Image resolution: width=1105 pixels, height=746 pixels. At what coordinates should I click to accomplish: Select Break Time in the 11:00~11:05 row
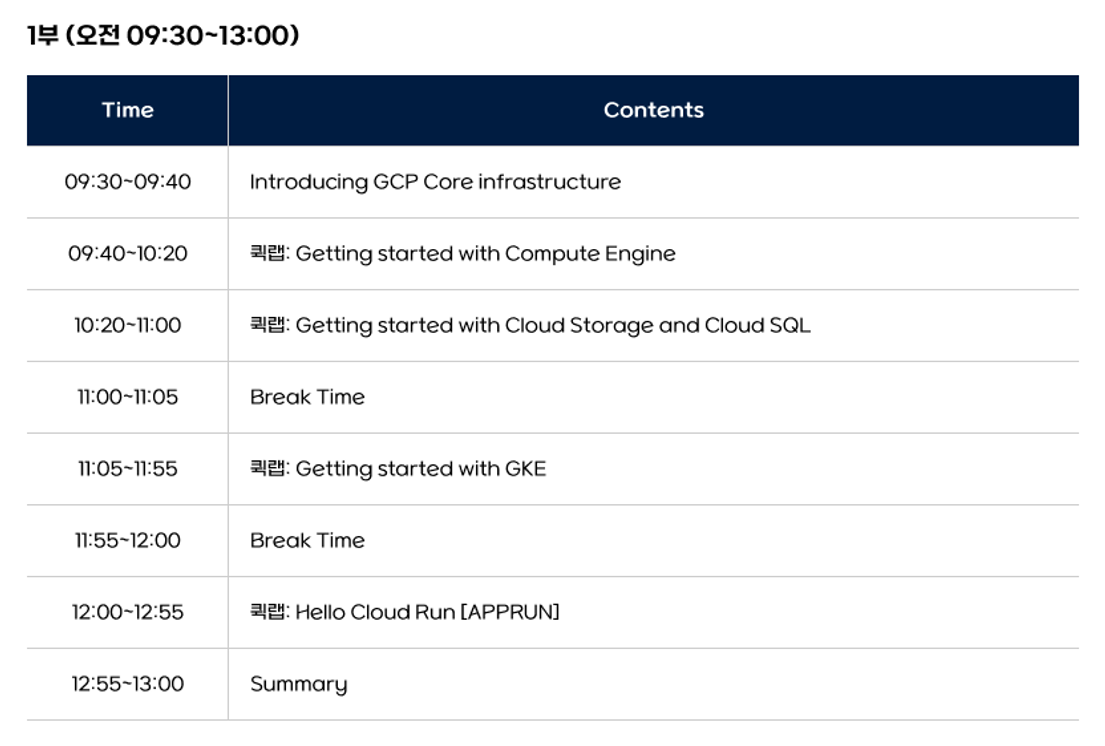[x=307, y=397]
